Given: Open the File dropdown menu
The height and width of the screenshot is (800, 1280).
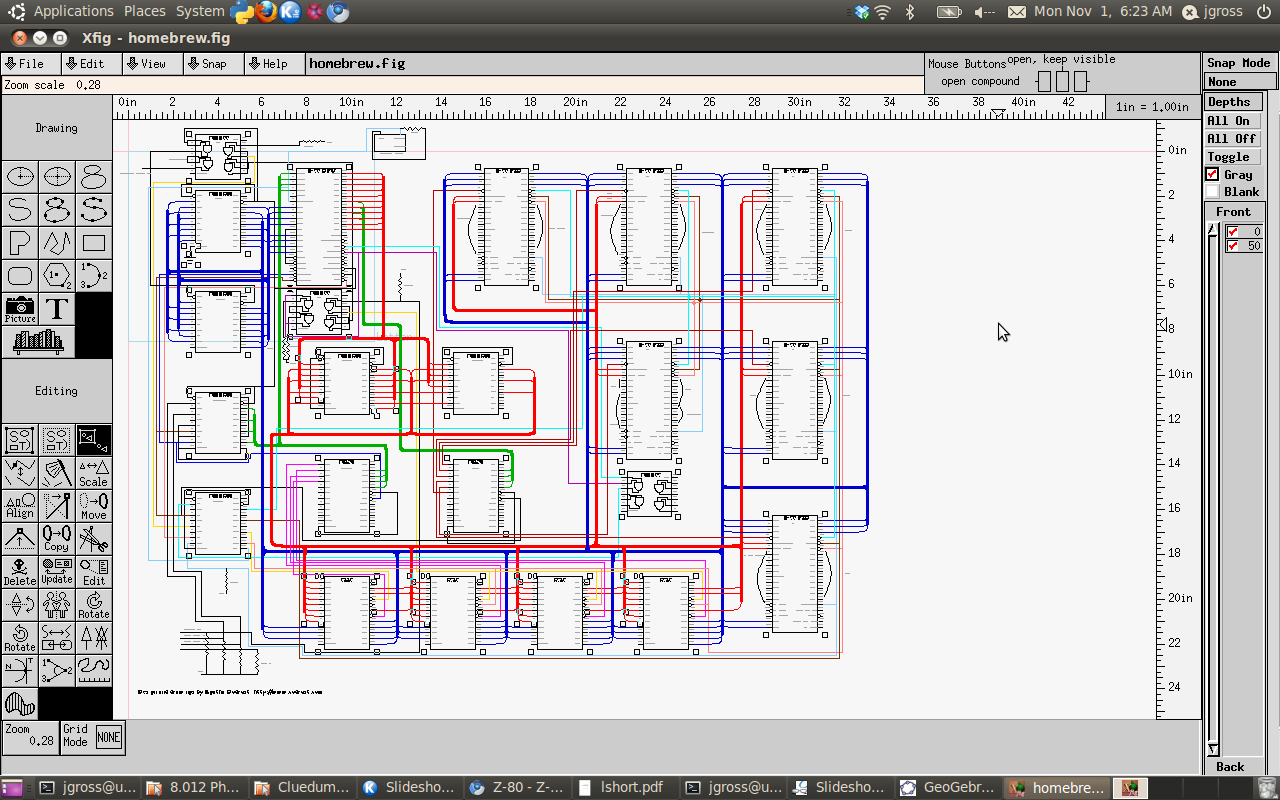Looking at the screenshot, I should pyautogui.click(x=25, y=64).
